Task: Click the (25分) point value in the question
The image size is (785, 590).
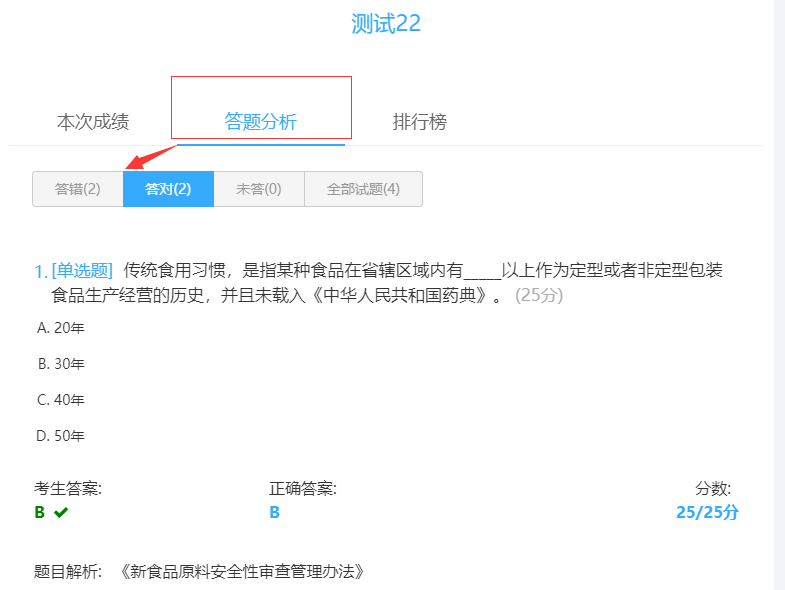Action: coord(539,296)
